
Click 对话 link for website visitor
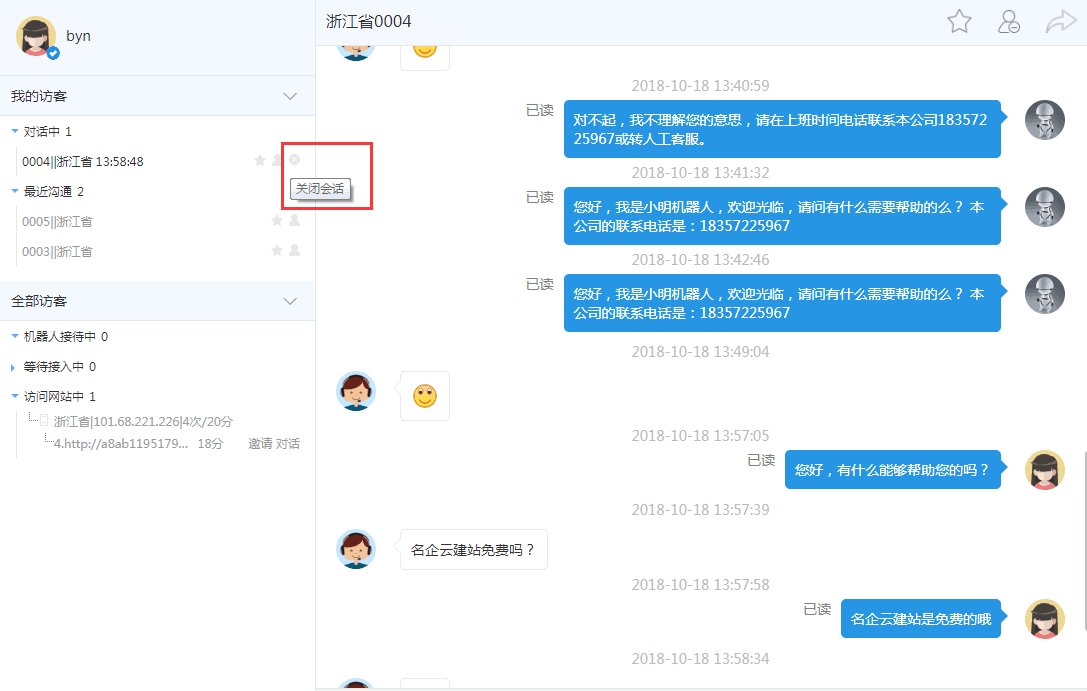click(288, 443)
